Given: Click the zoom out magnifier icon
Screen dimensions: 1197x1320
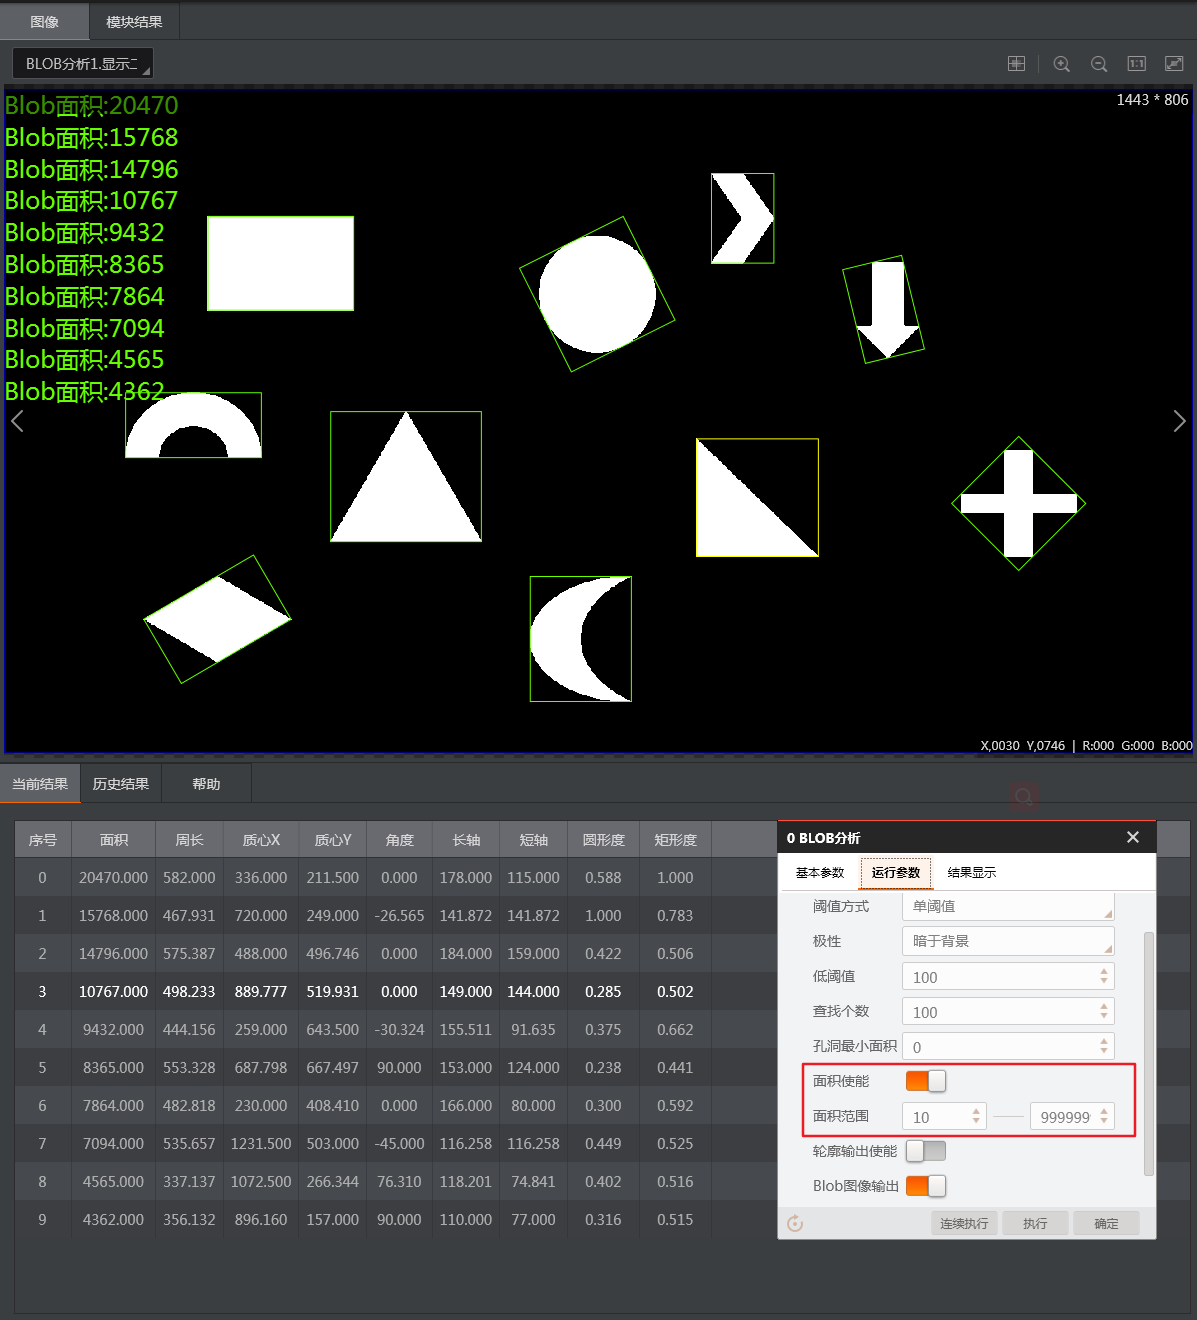Looking at the screenshot, I should coord(1098,63).
